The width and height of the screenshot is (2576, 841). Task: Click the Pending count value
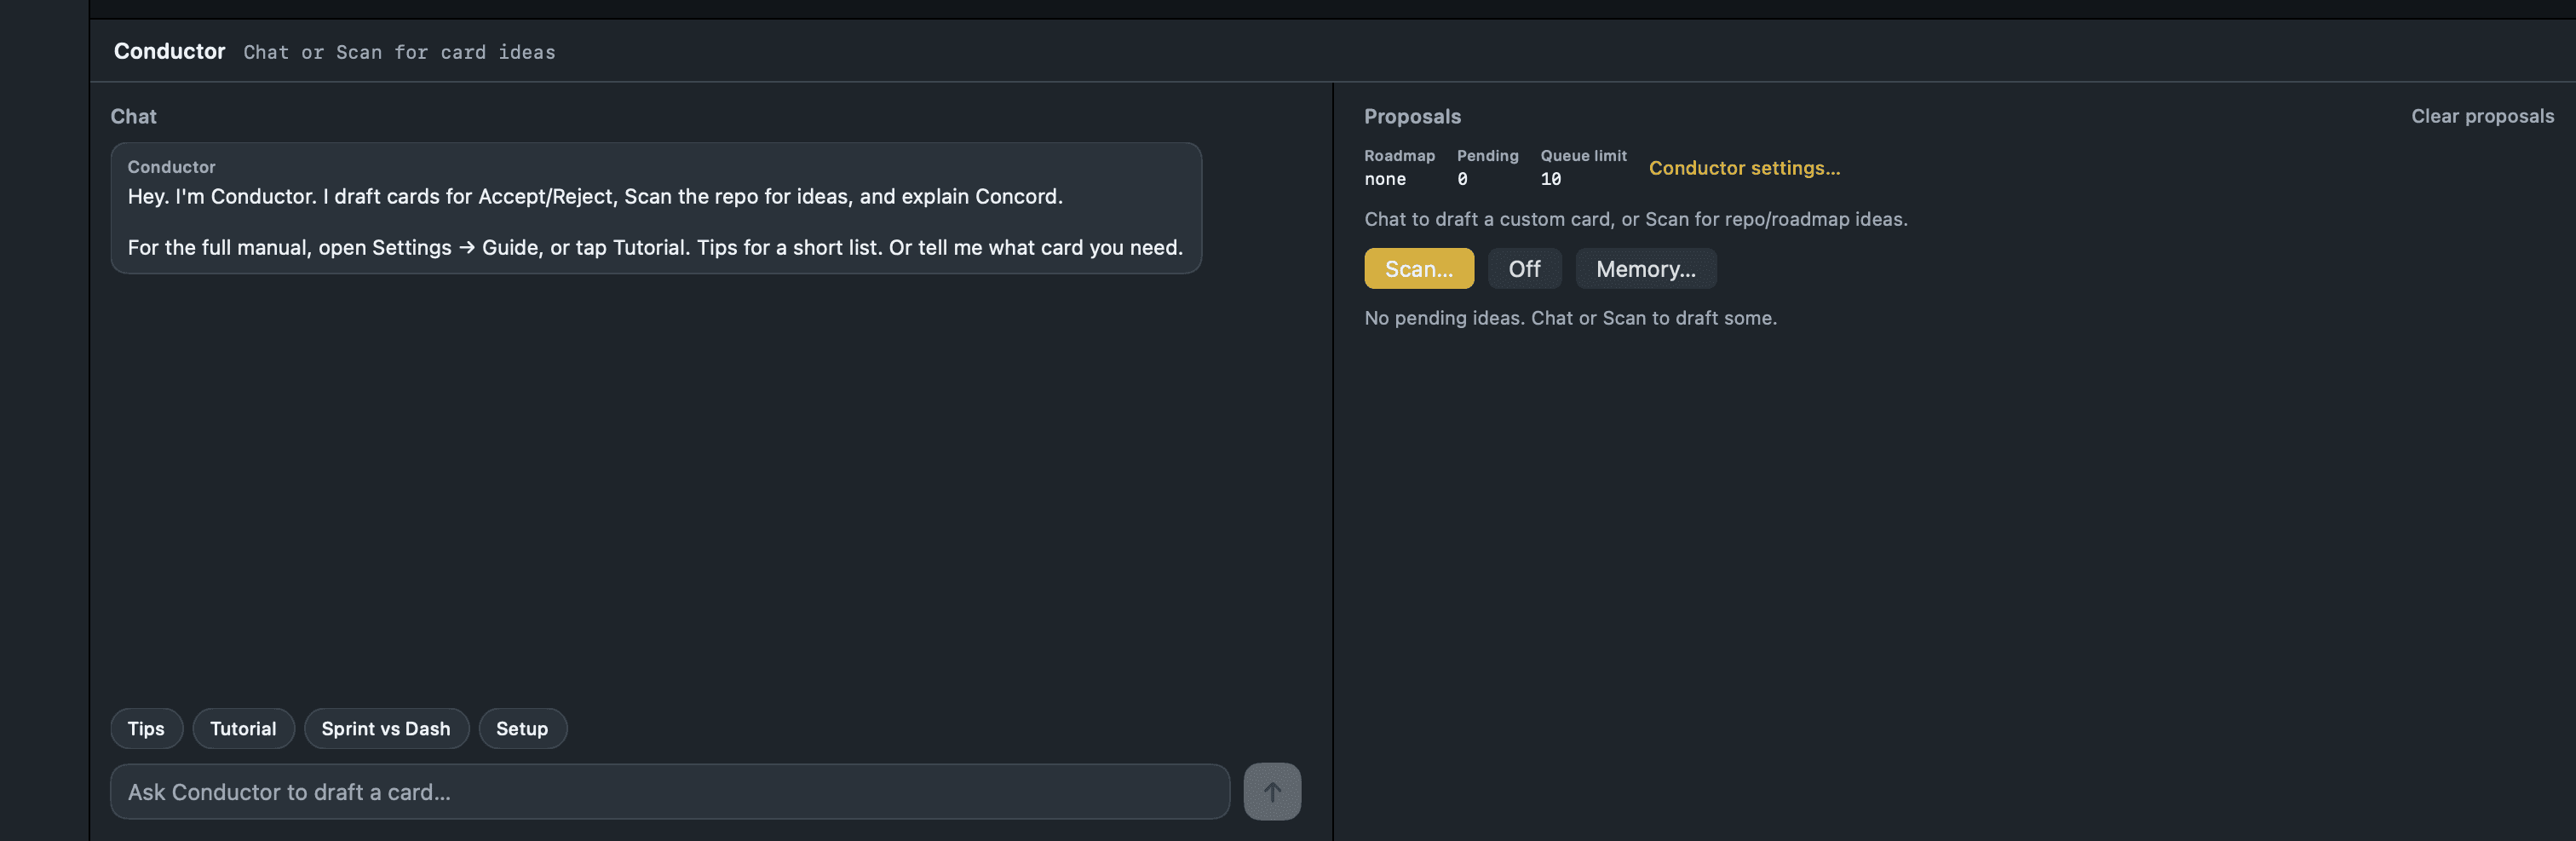pyautogui.click(x=1462, y=179)
